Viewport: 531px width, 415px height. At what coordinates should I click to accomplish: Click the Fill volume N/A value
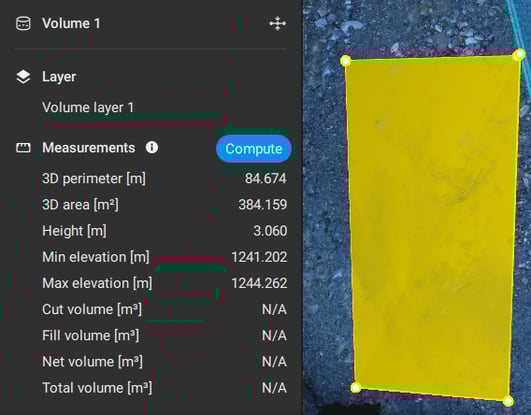274,335
